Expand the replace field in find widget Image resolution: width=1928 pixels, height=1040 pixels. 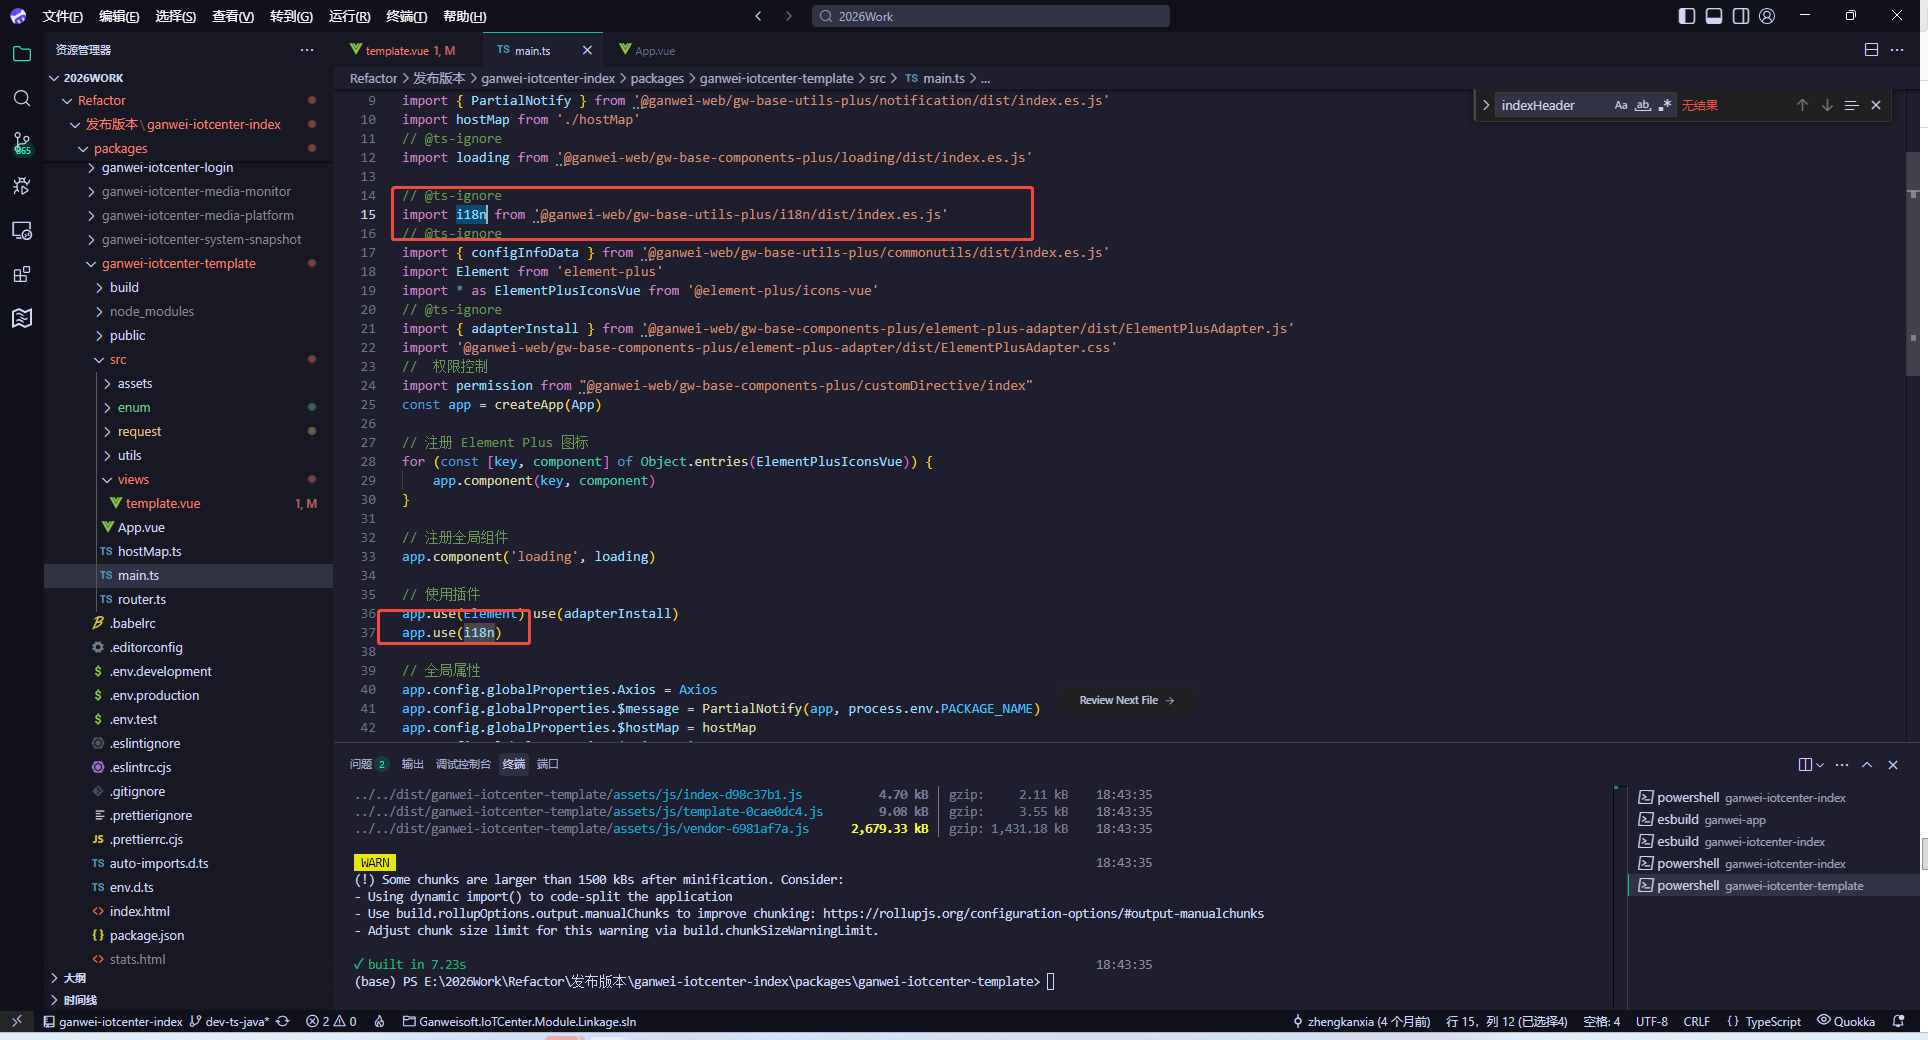pyautogui.click(x=1485, y=105)
